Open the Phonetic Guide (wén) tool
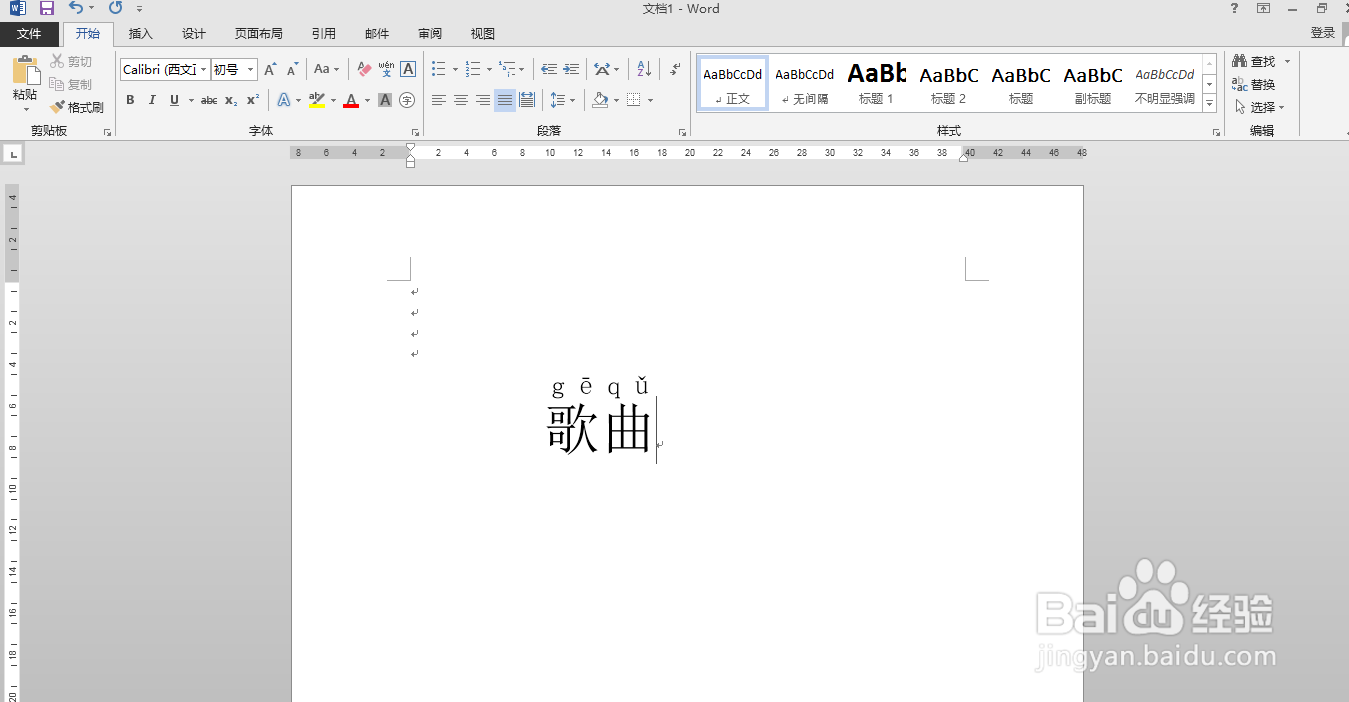 pos(386,70)
